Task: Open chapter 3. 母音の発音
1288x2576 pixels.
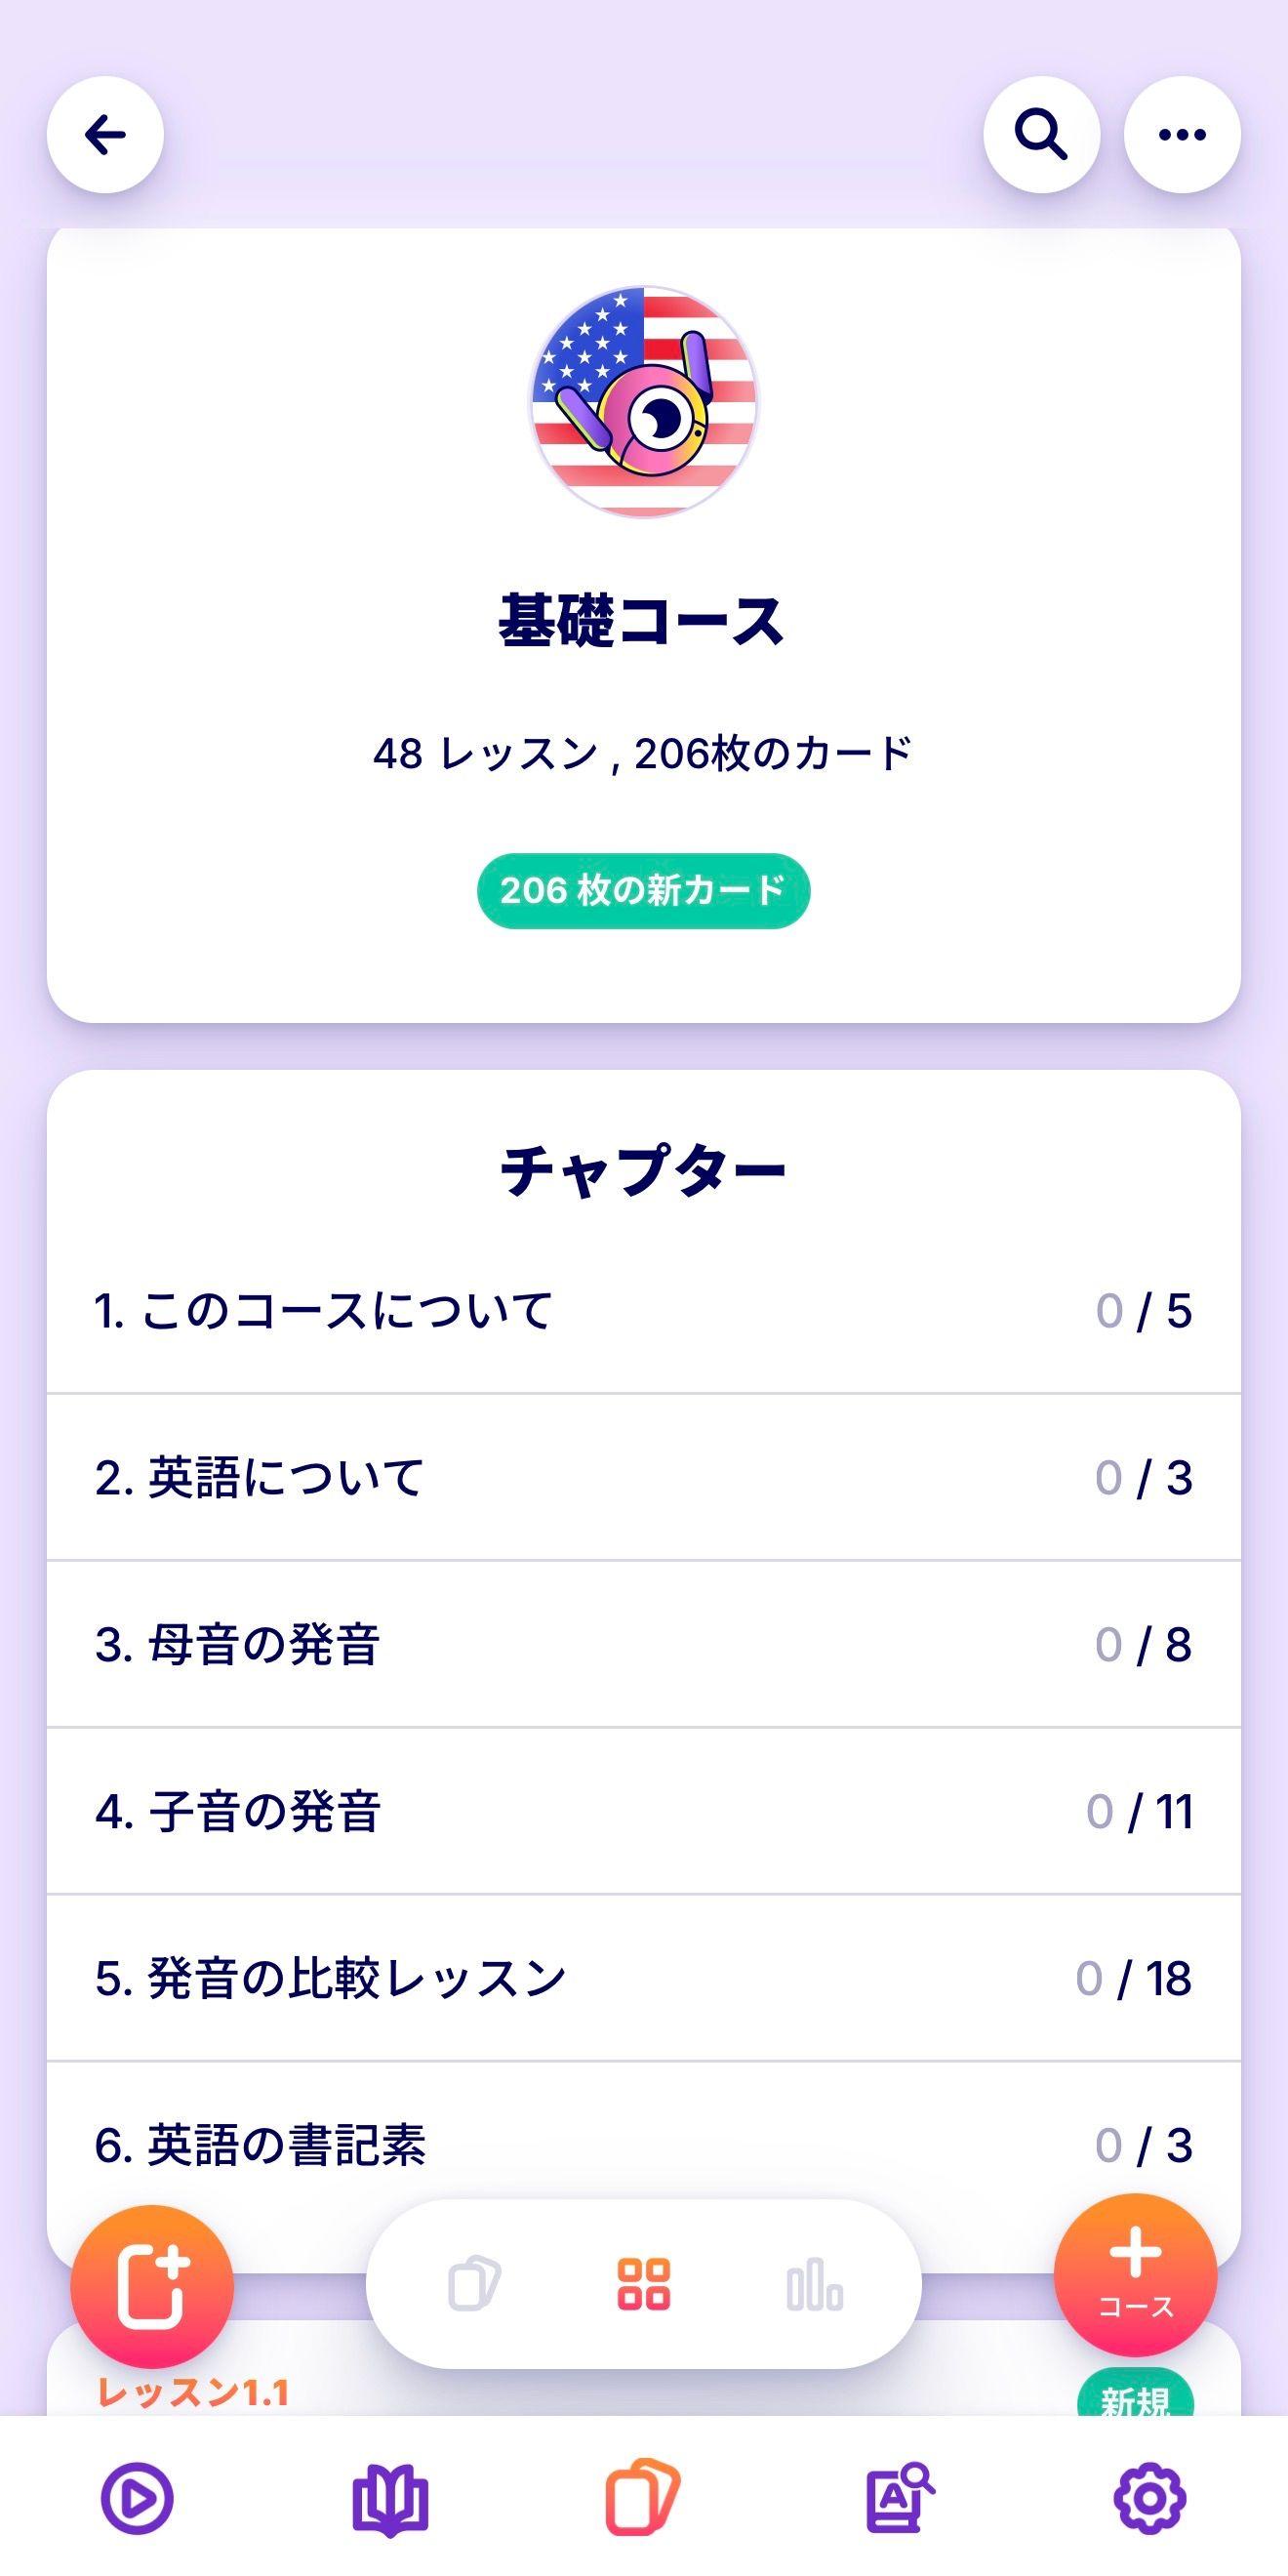Action: click(643, 1644)
